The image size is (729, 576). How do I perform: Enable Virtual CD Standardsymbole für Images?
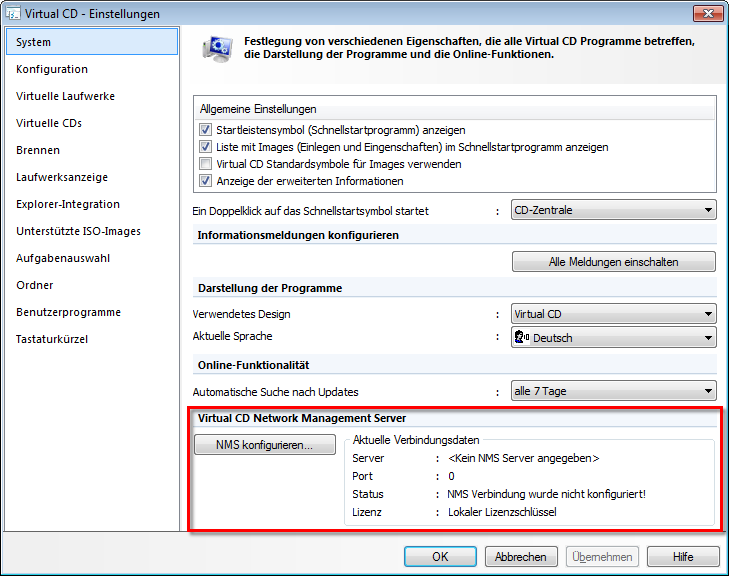(x=205, y=164)
